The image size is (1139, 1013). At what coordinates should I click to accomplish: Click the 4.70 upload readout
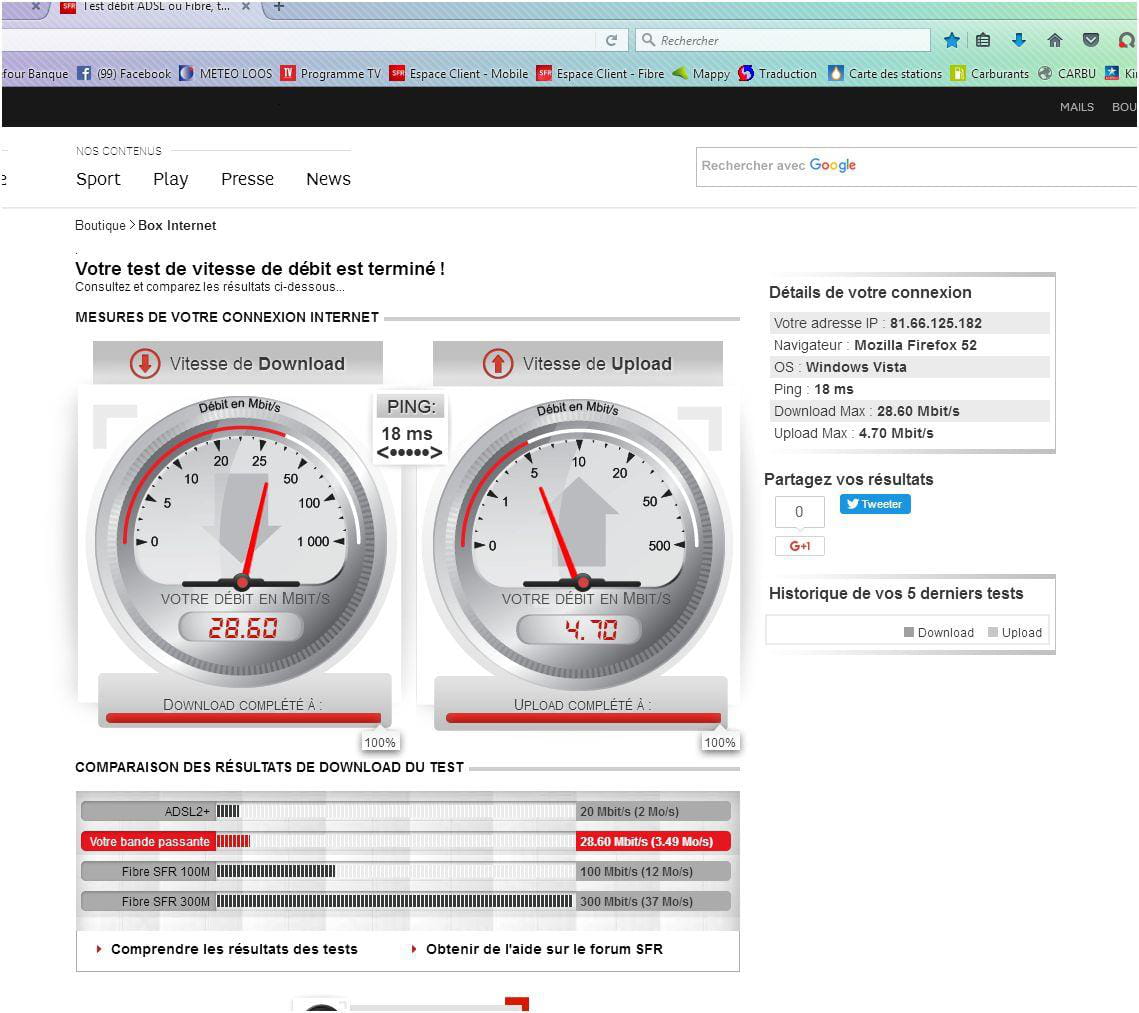pyautogui.click(x=581, y=630)
